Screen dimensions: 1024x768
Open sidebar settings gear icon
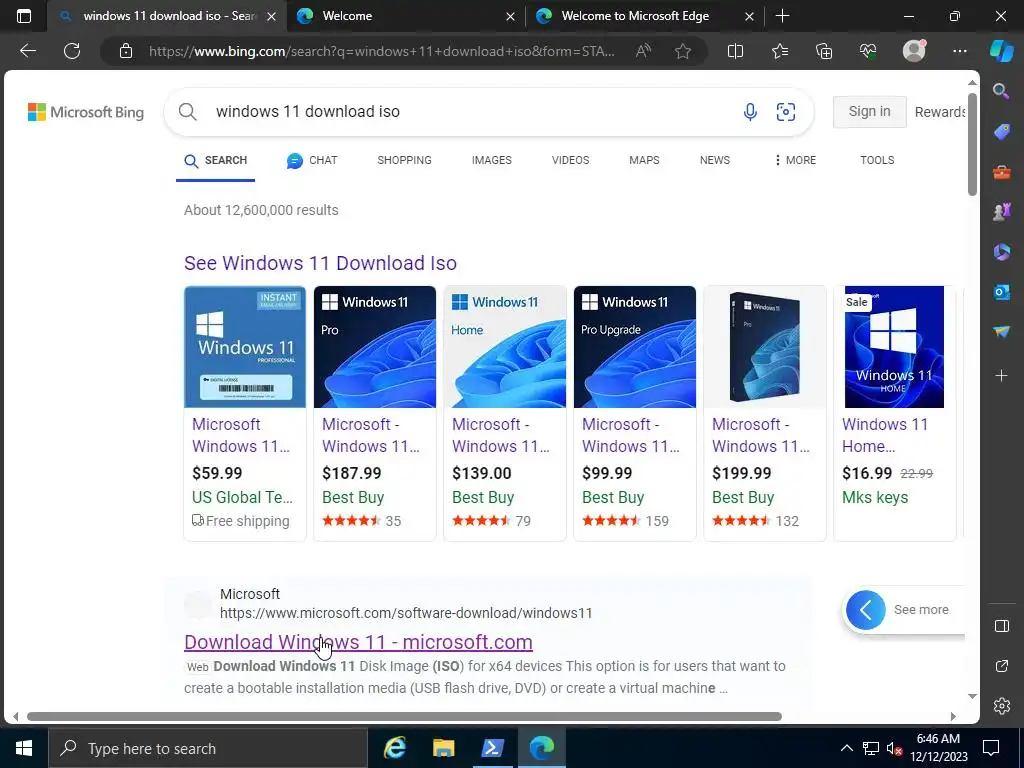[x=1002, y=705]
